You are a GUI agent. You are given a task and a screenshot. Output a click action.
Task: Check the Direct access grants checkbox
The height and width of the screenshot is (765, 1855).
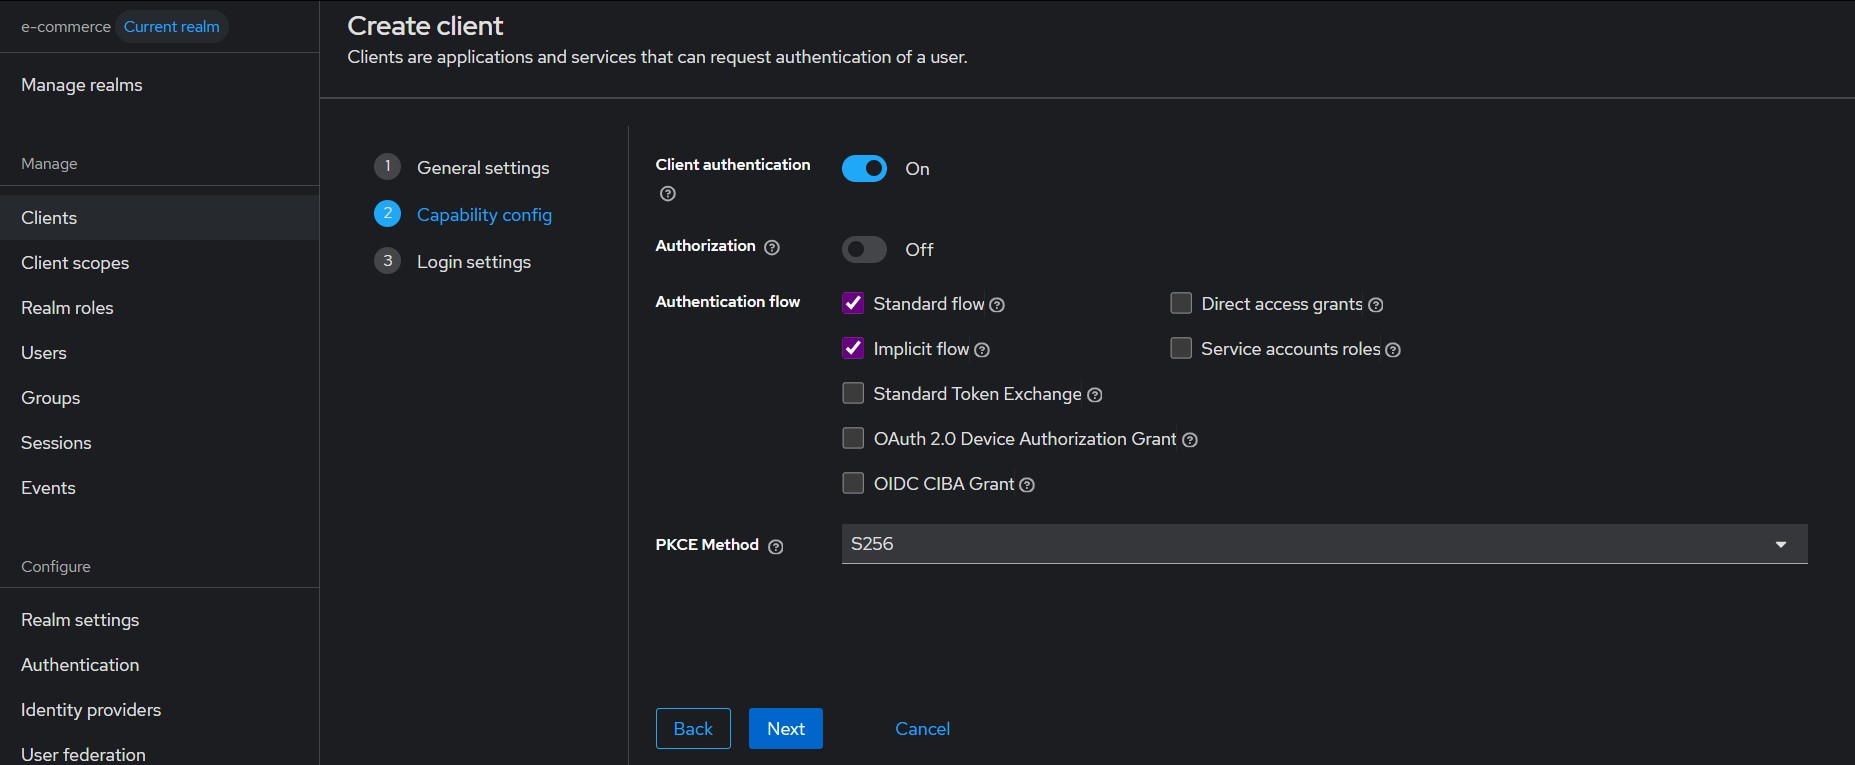[1181, 303]
